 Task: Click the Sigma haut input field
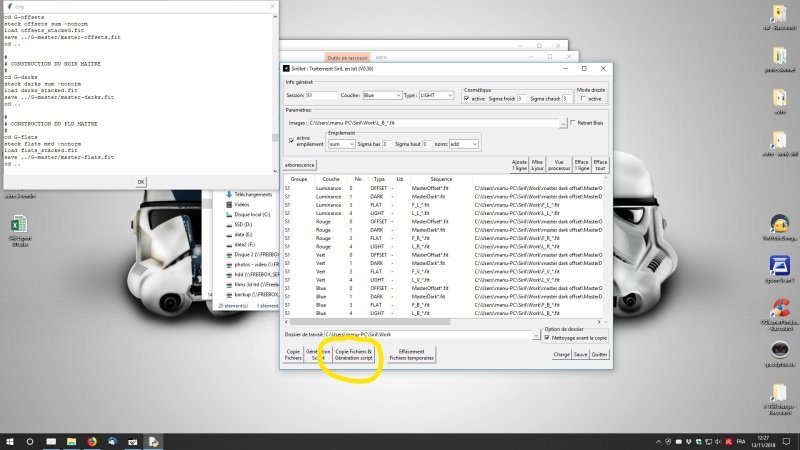[427, 144]
